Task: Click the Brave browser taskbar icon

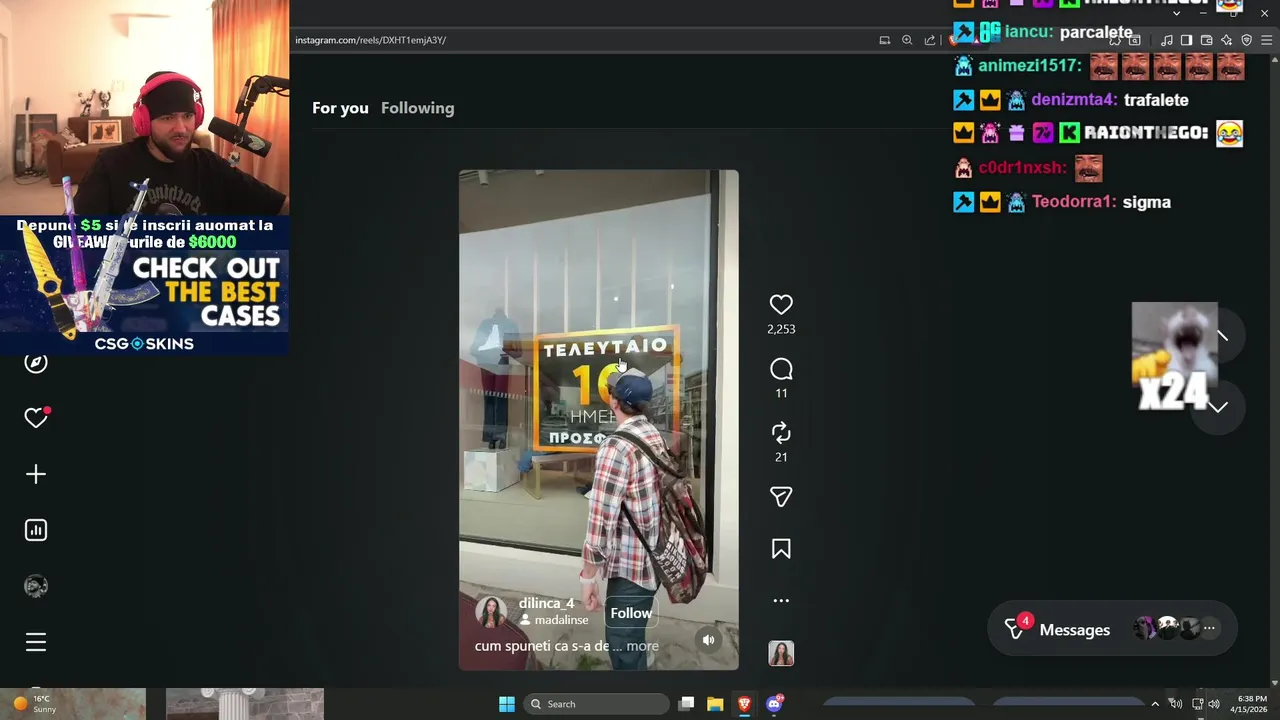Action: 744,704
